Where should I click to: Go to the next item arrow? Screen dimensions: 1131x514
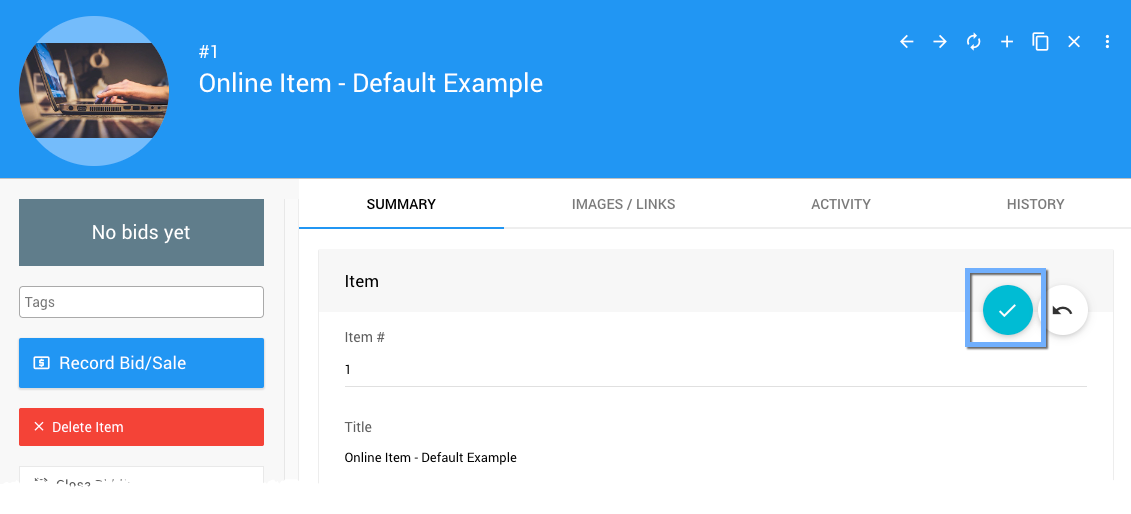click(940, 42)
